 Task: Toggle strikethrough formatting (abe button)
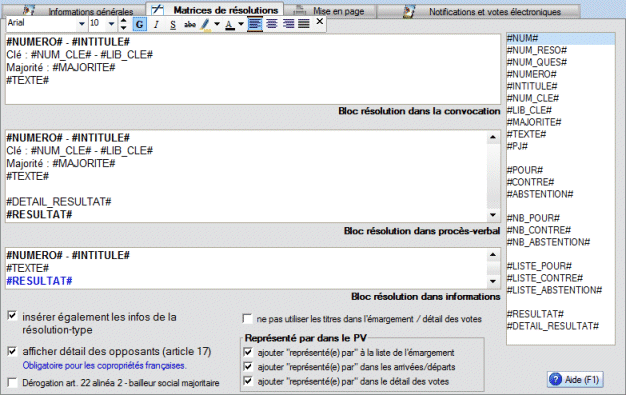pyautogui.click(x=189, y=24)
